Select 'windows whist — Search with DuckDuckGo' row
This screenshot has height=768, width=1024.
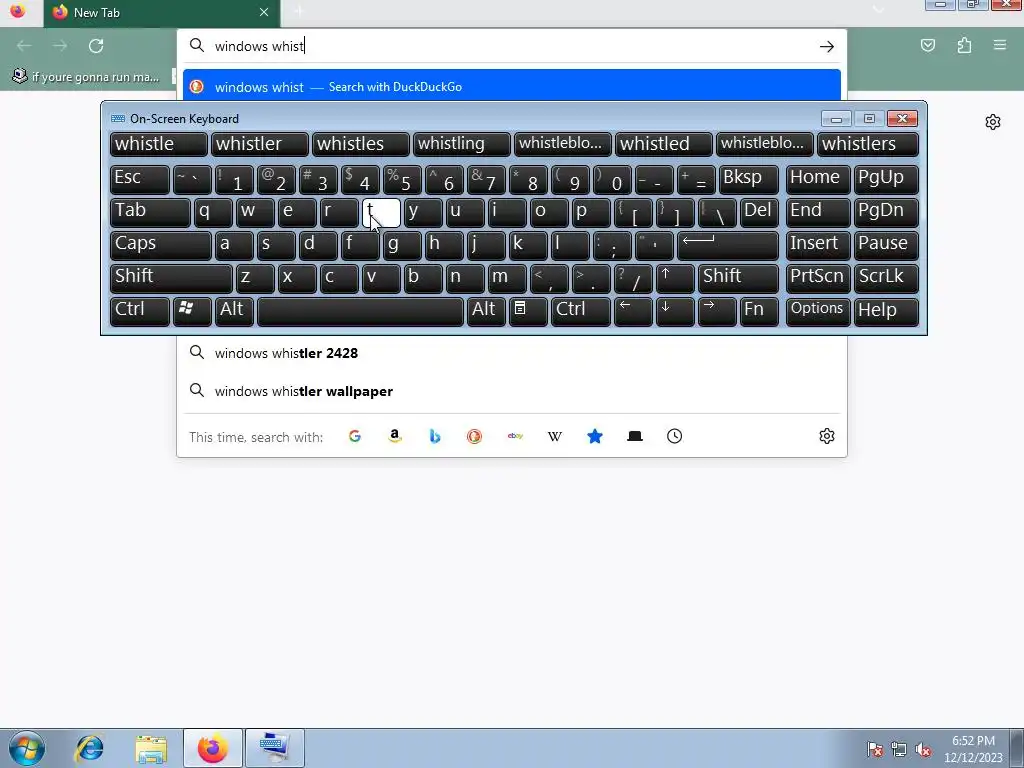512,87
